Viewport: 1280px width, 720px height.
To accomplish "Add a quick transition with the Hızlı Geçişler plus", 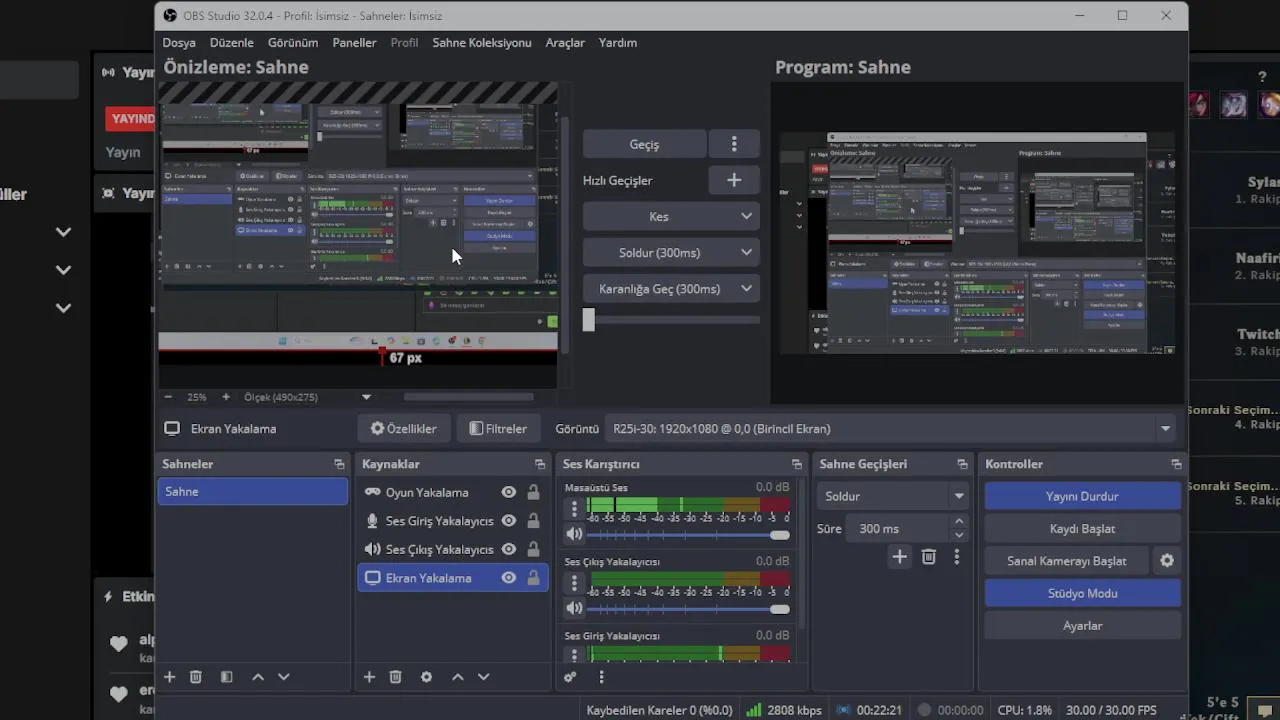I will (x=734, y=180).
